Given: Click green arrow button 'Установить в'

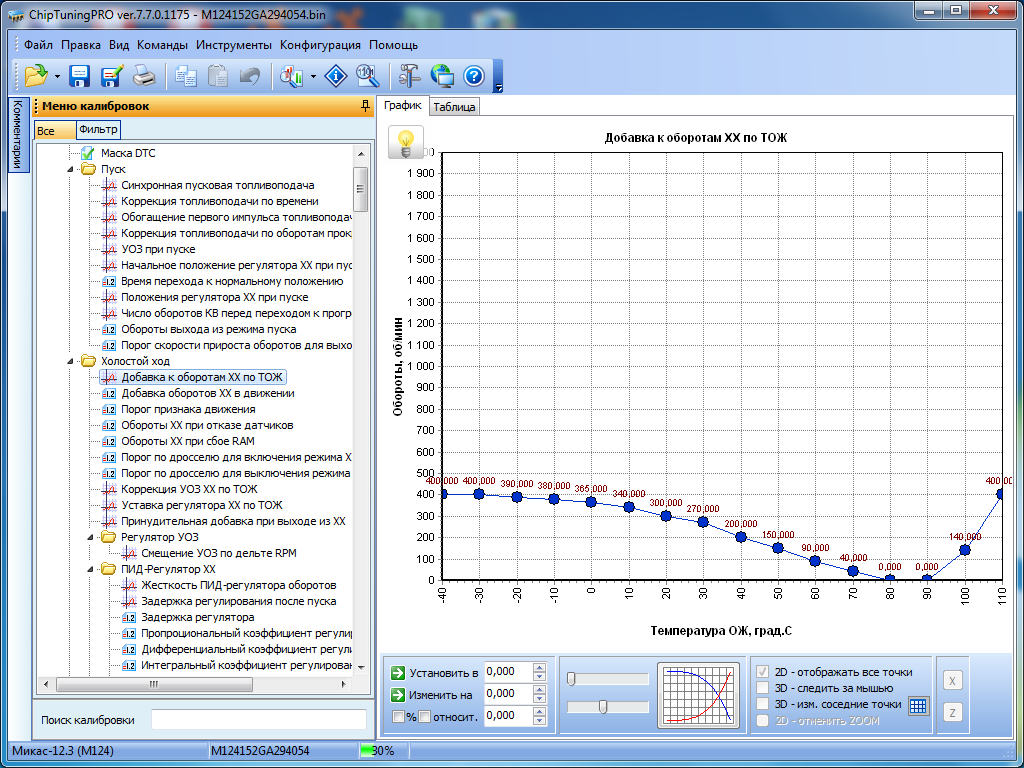Looking at the screenshot, I should pos(398,672).
